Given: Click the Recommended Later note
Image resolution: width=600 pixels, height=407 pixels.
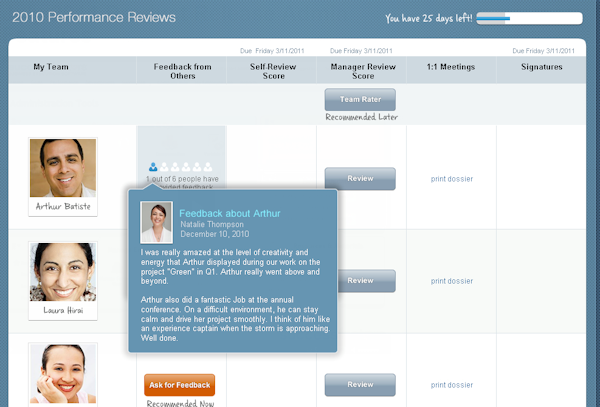Looking at the screenshot, I should 361,117.
